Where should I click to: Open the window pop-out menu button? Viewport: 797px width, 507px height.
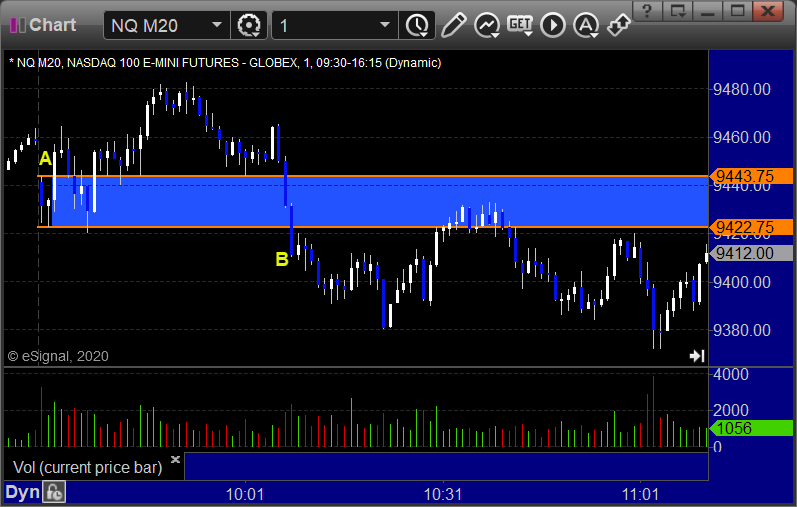point(678,10)
